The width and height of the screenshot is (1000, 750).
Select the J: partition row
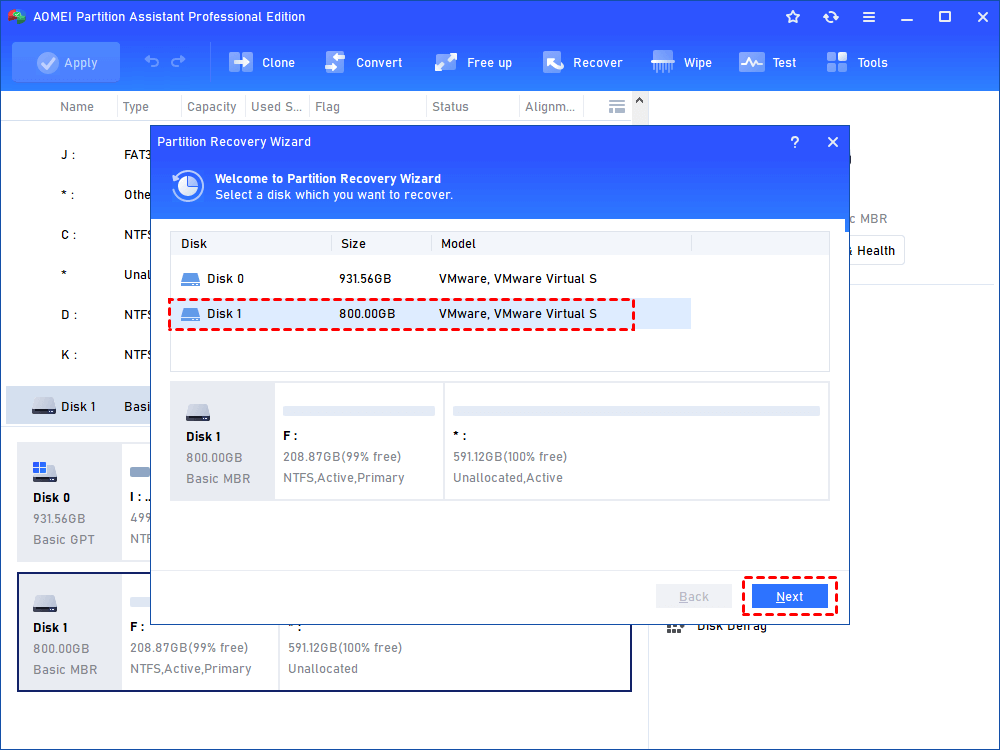pyautogui.click(x=78, y=155)
